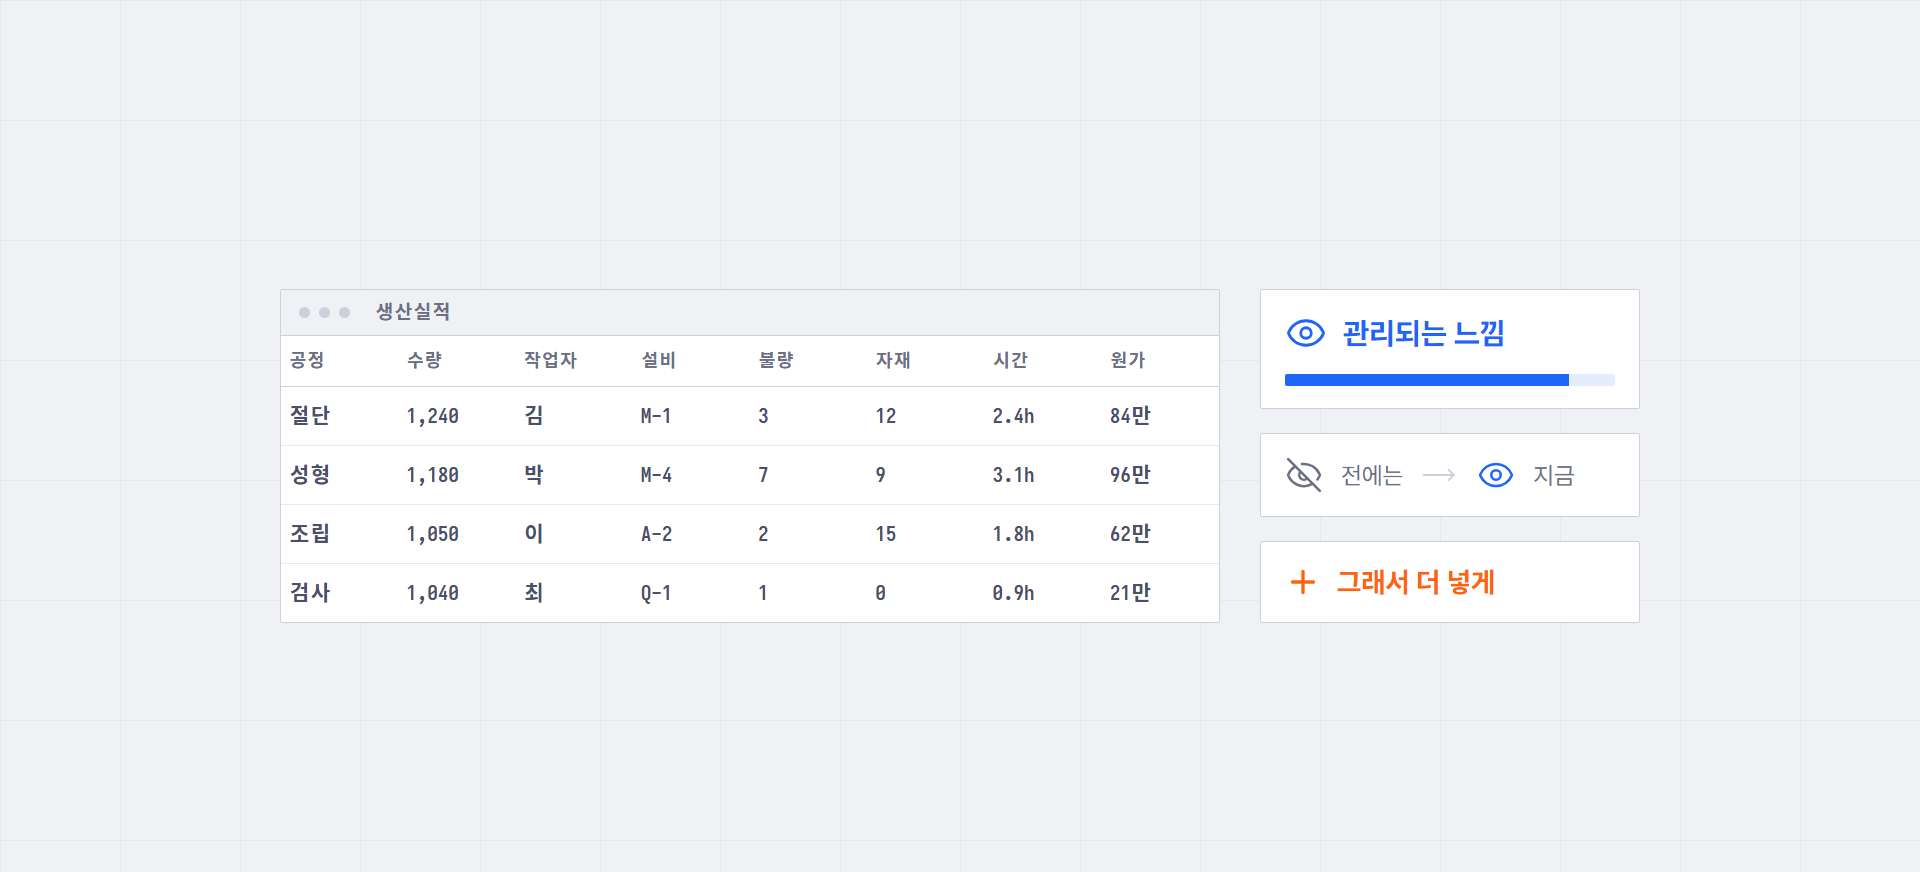Click the 생산실적 window title
This screenshot has height=872, width=1920.
point(413,312)
